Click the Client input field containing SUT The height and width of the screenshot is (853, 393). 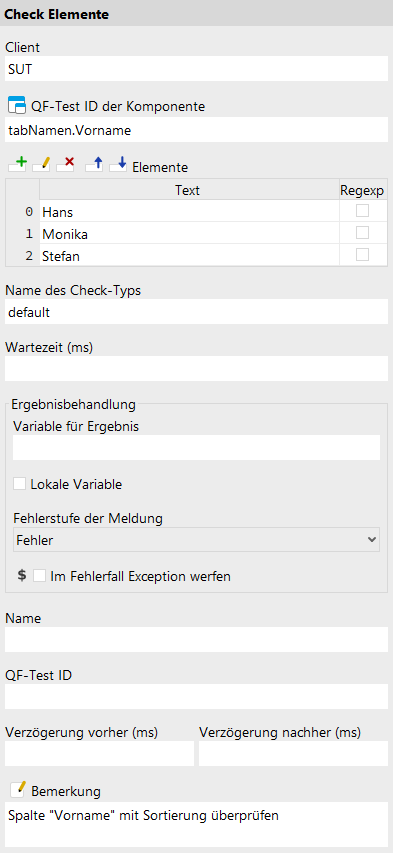pos(196,69)
